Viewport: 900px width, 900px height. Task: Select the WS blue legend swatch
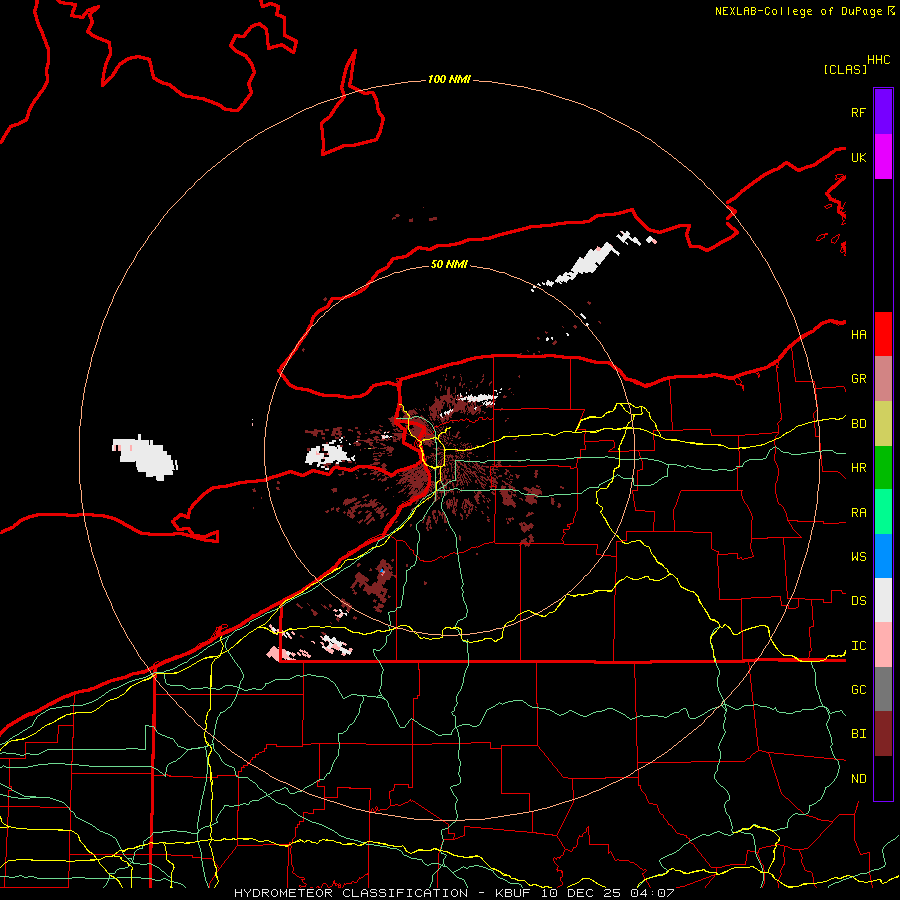pos(883,556)
